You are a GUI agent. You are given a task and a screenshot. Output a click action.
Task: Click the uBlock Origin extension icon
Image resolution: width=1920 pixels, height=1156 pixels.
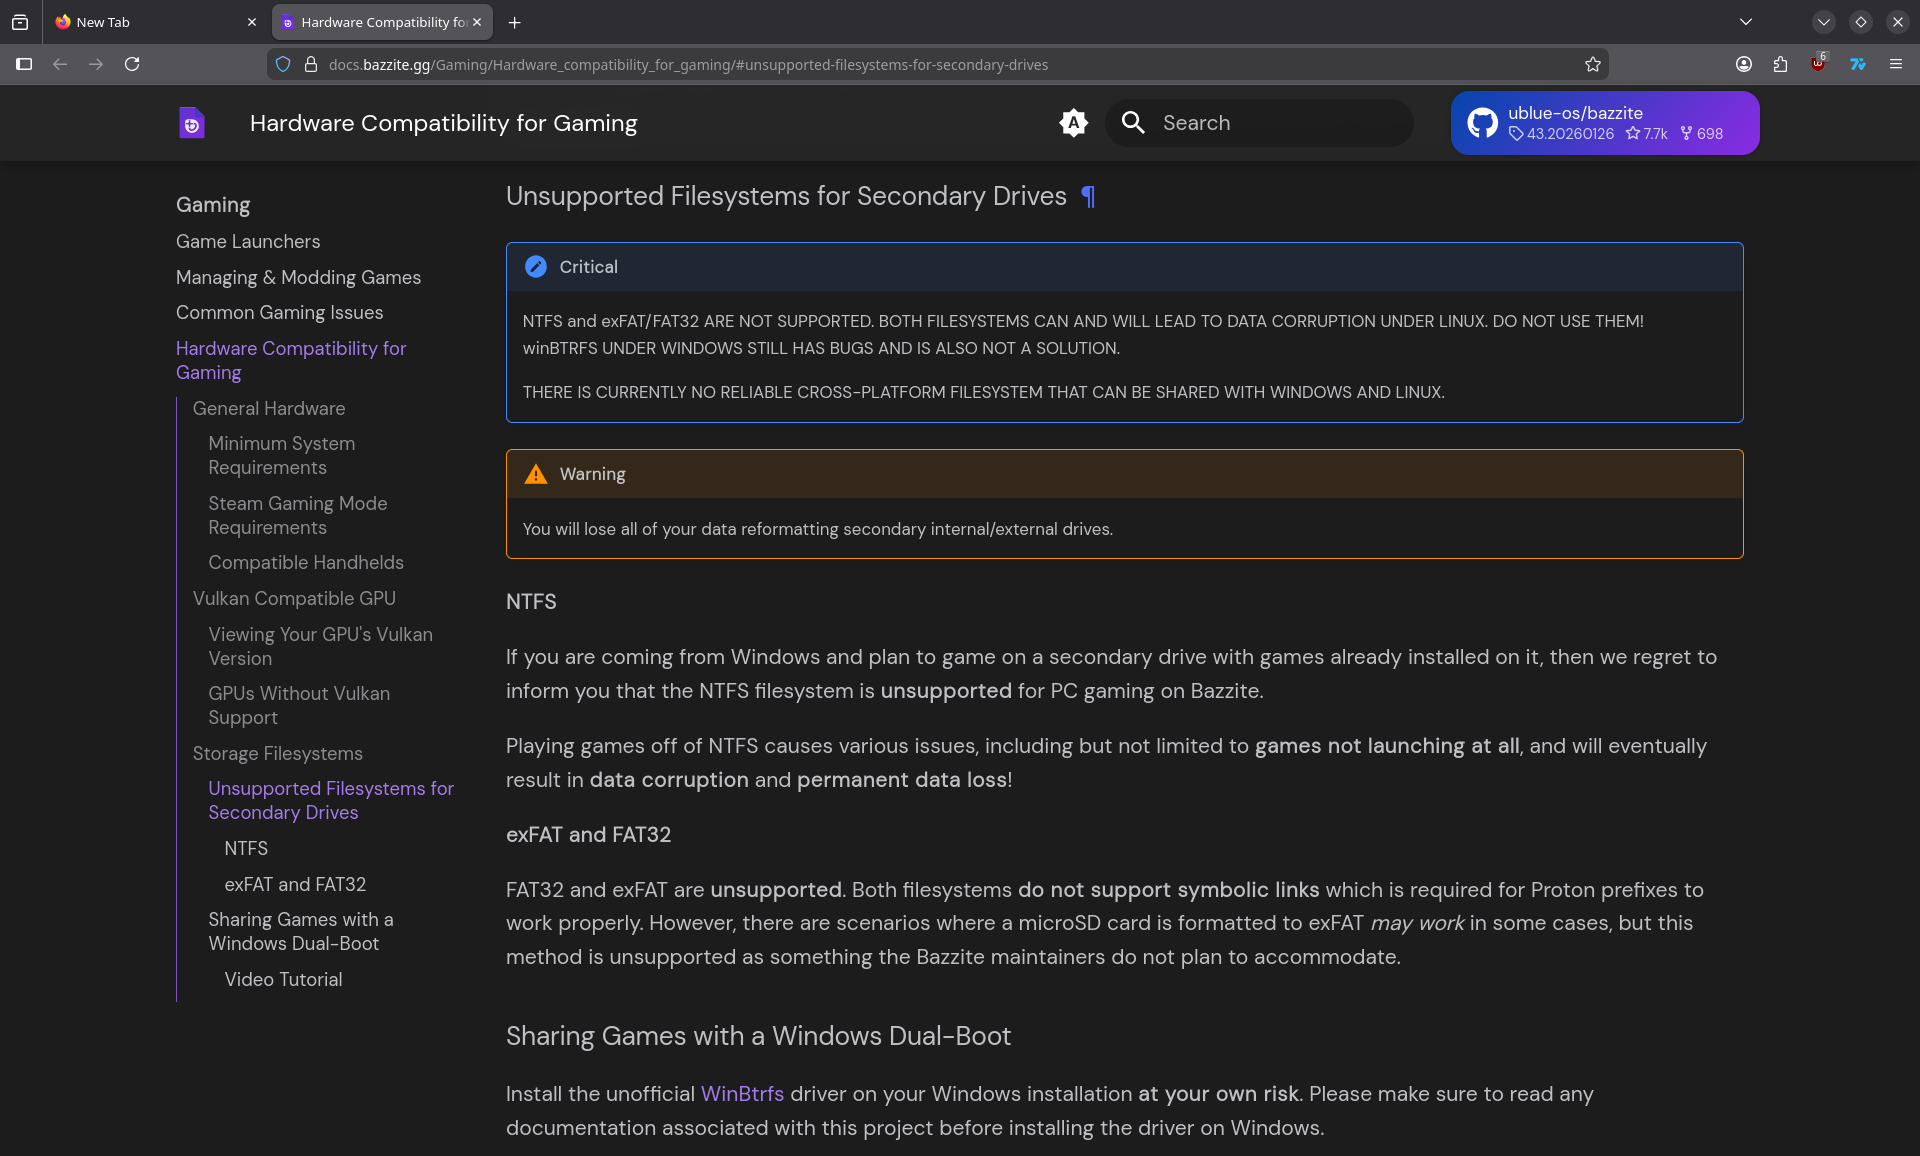tap(1818, 64)
